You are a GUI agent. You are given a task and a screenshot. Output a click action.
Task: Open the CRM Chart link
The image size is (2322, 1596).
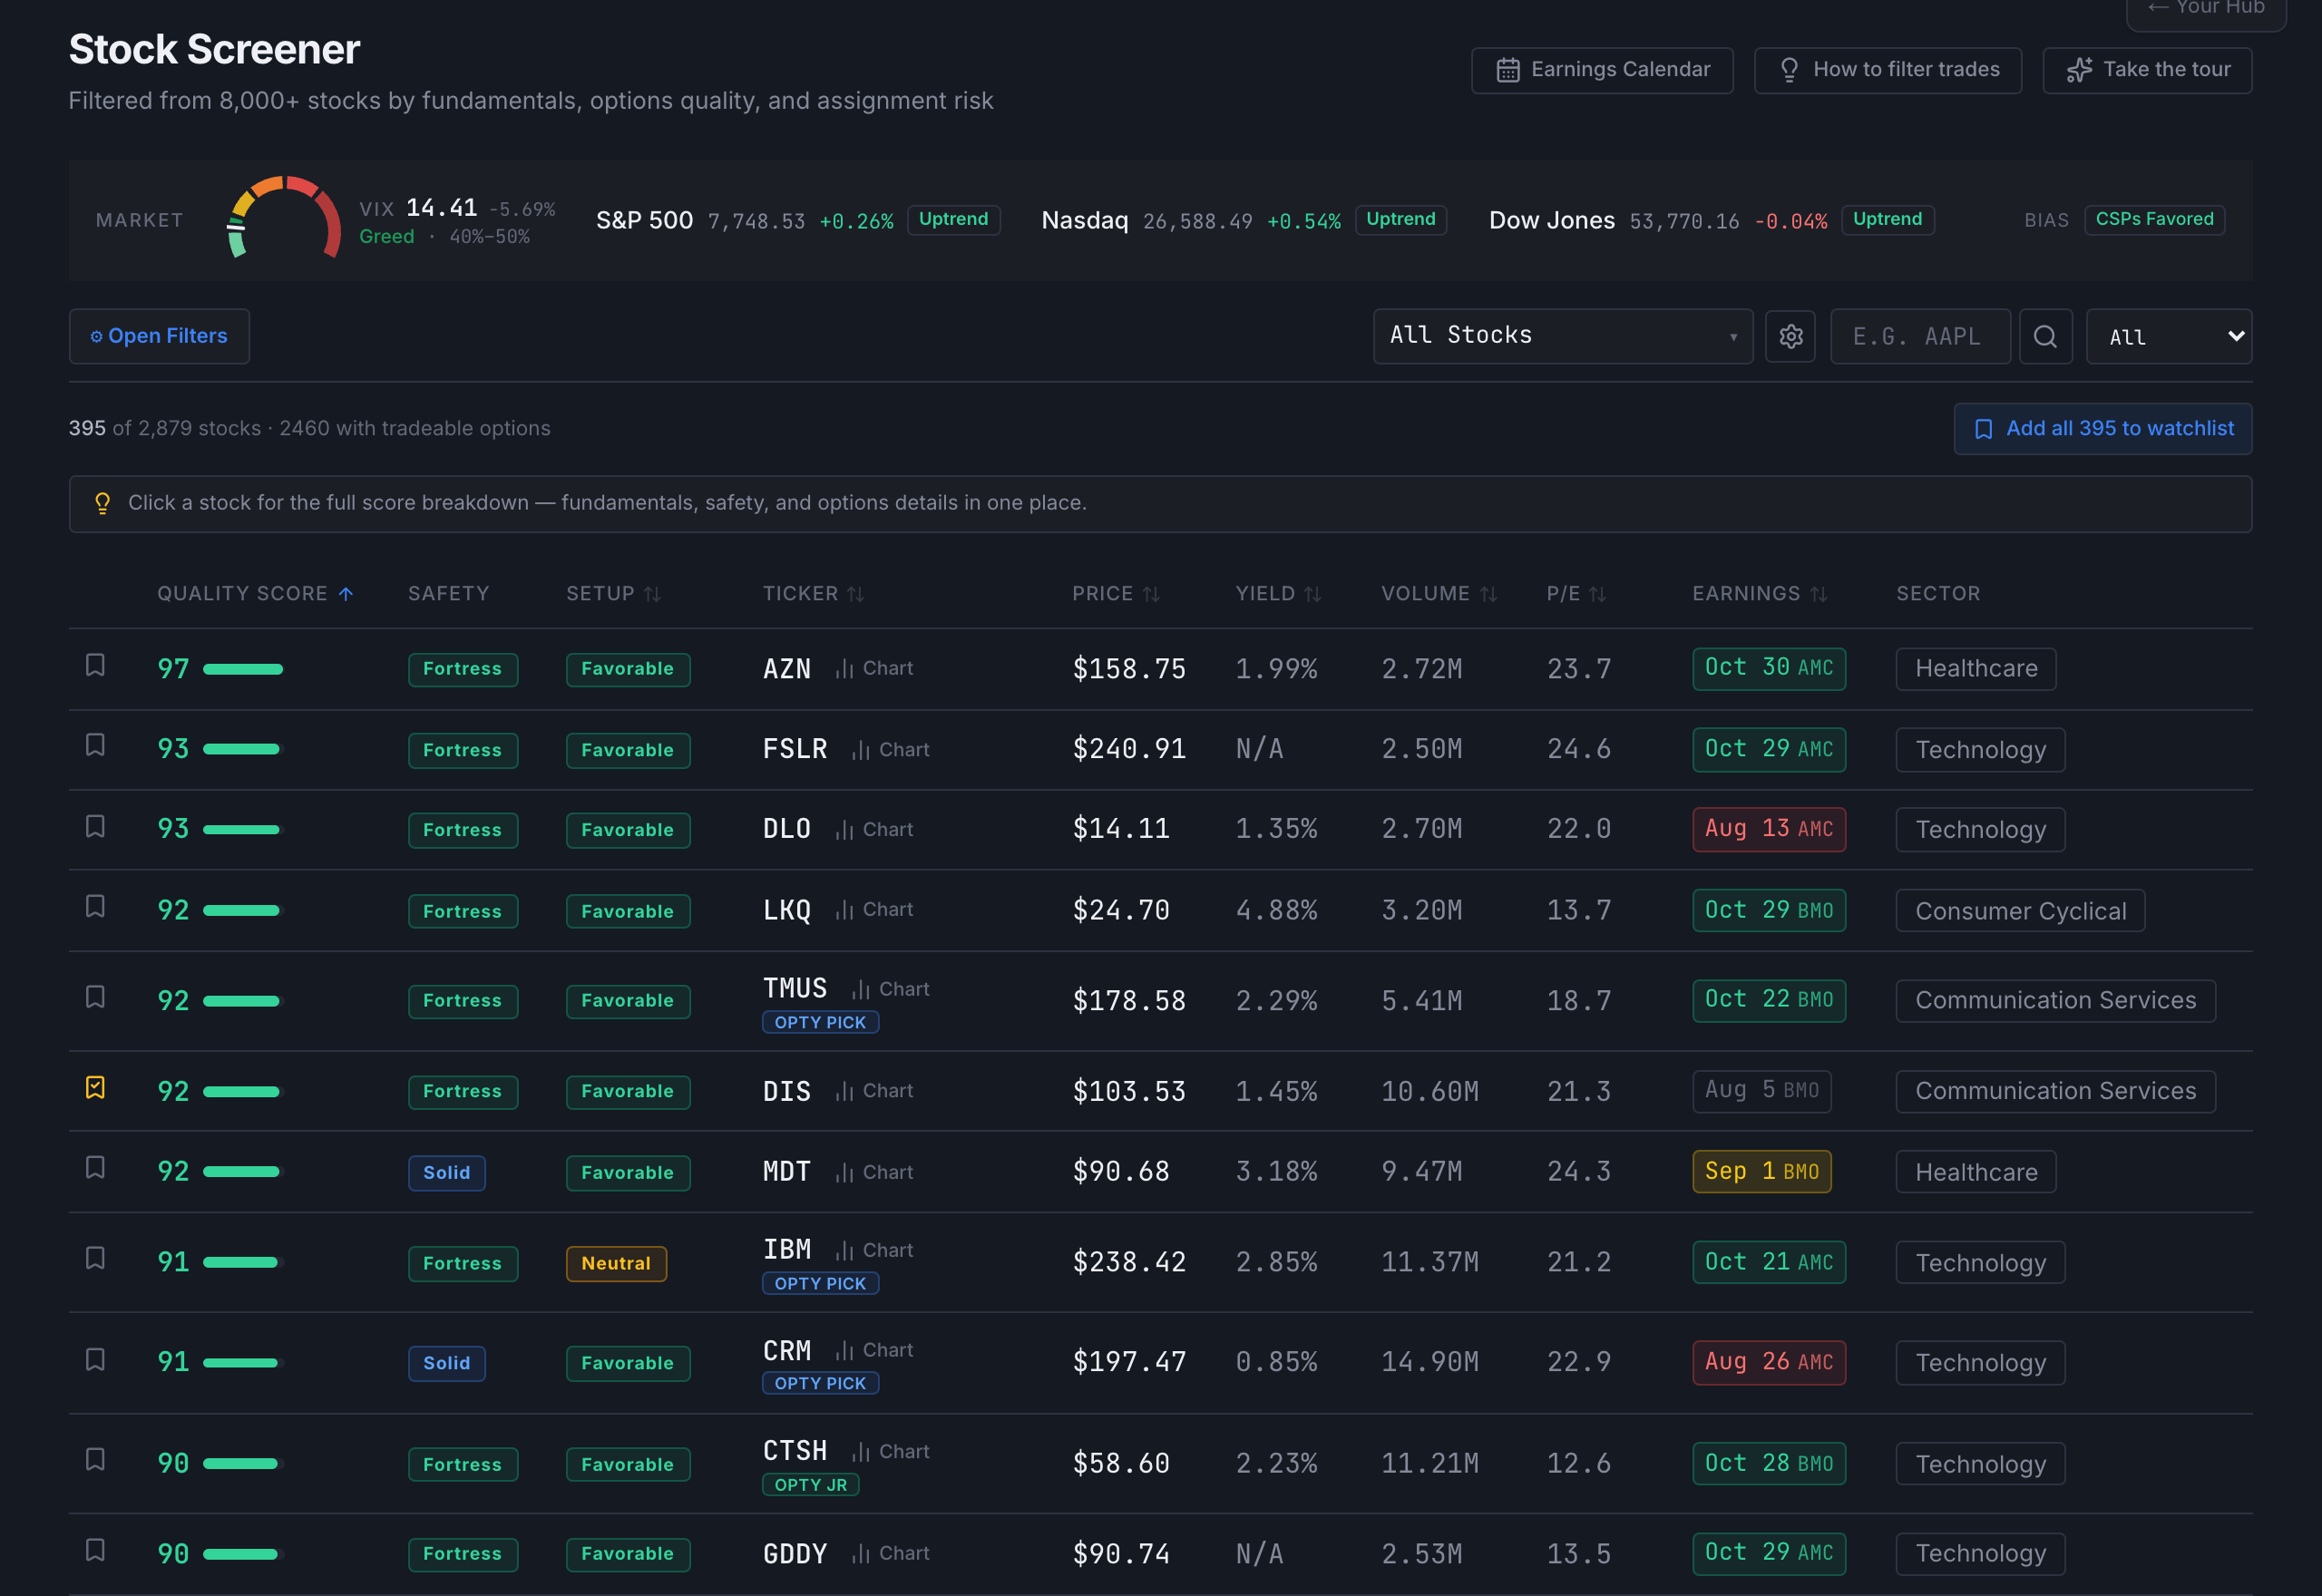point(874,1350)
